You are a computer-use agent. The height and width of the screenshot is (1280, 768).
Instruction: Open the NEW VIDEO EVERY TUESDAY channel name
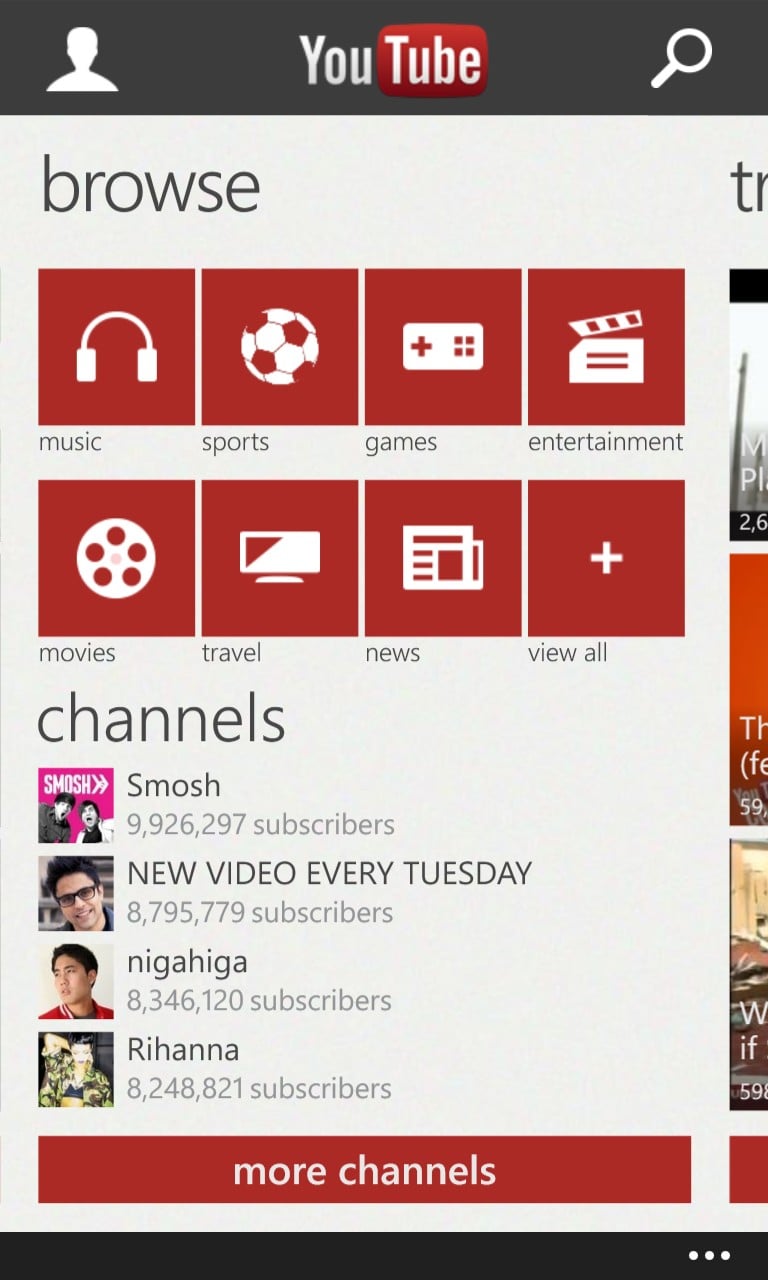pos(329,874)
